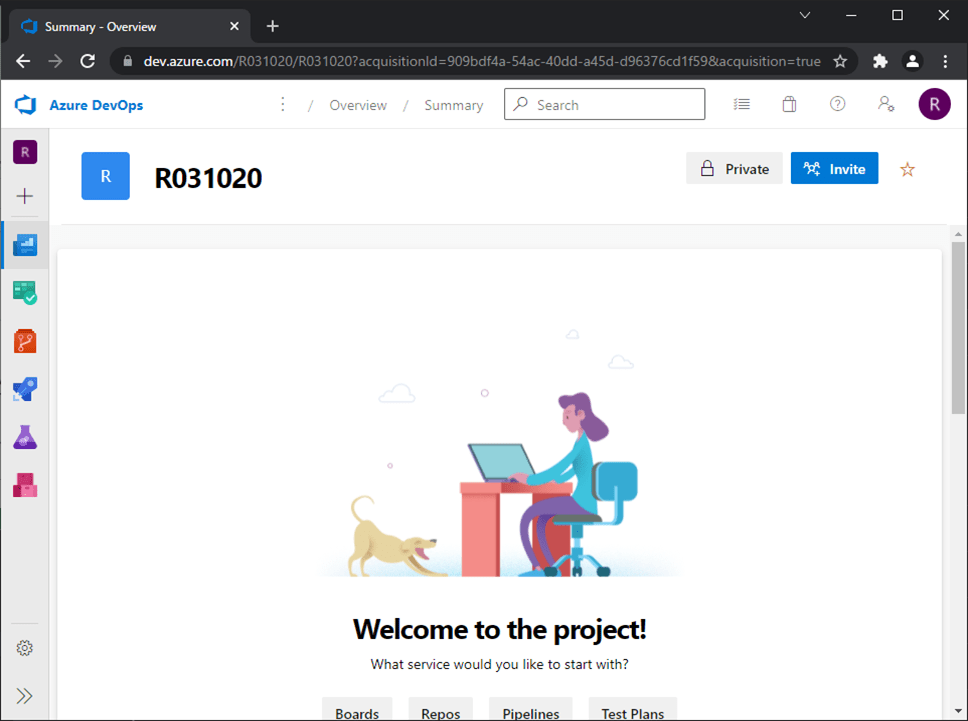Open Repos hub in sidebar

coord(25,341)
